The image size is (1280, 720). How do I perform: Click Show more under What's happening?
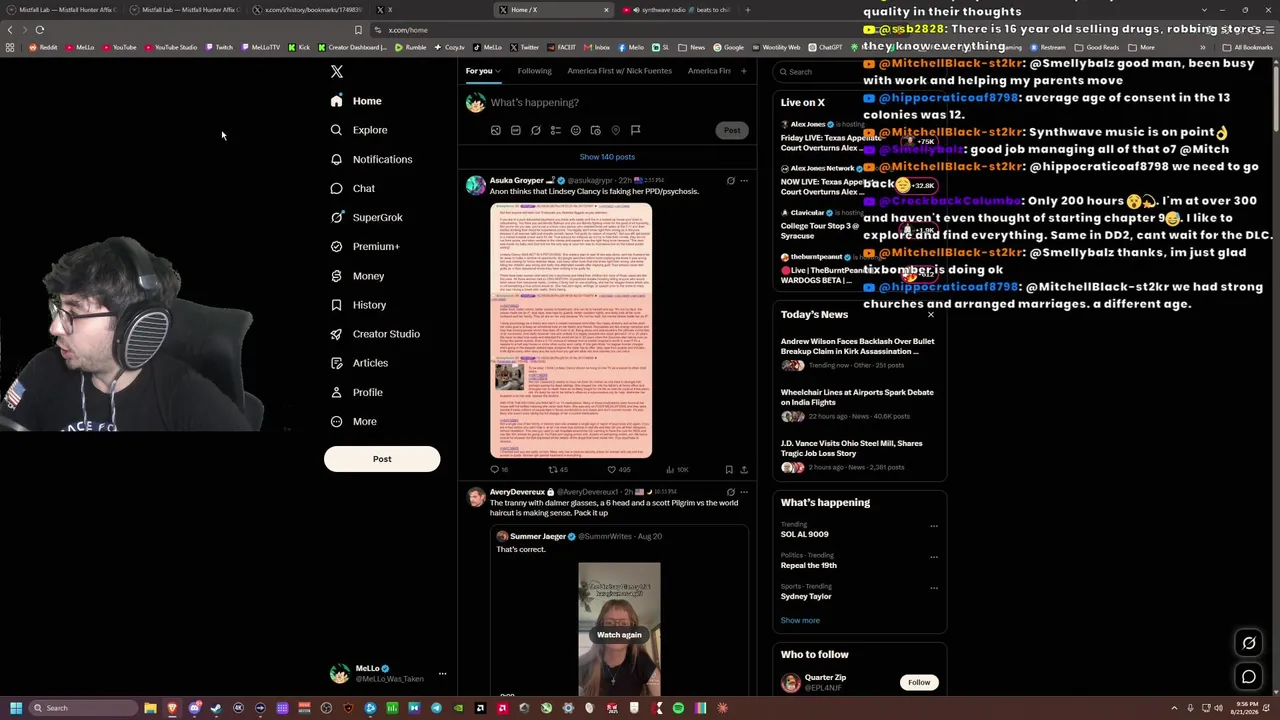pyautogui.click(x=800, y=620)
